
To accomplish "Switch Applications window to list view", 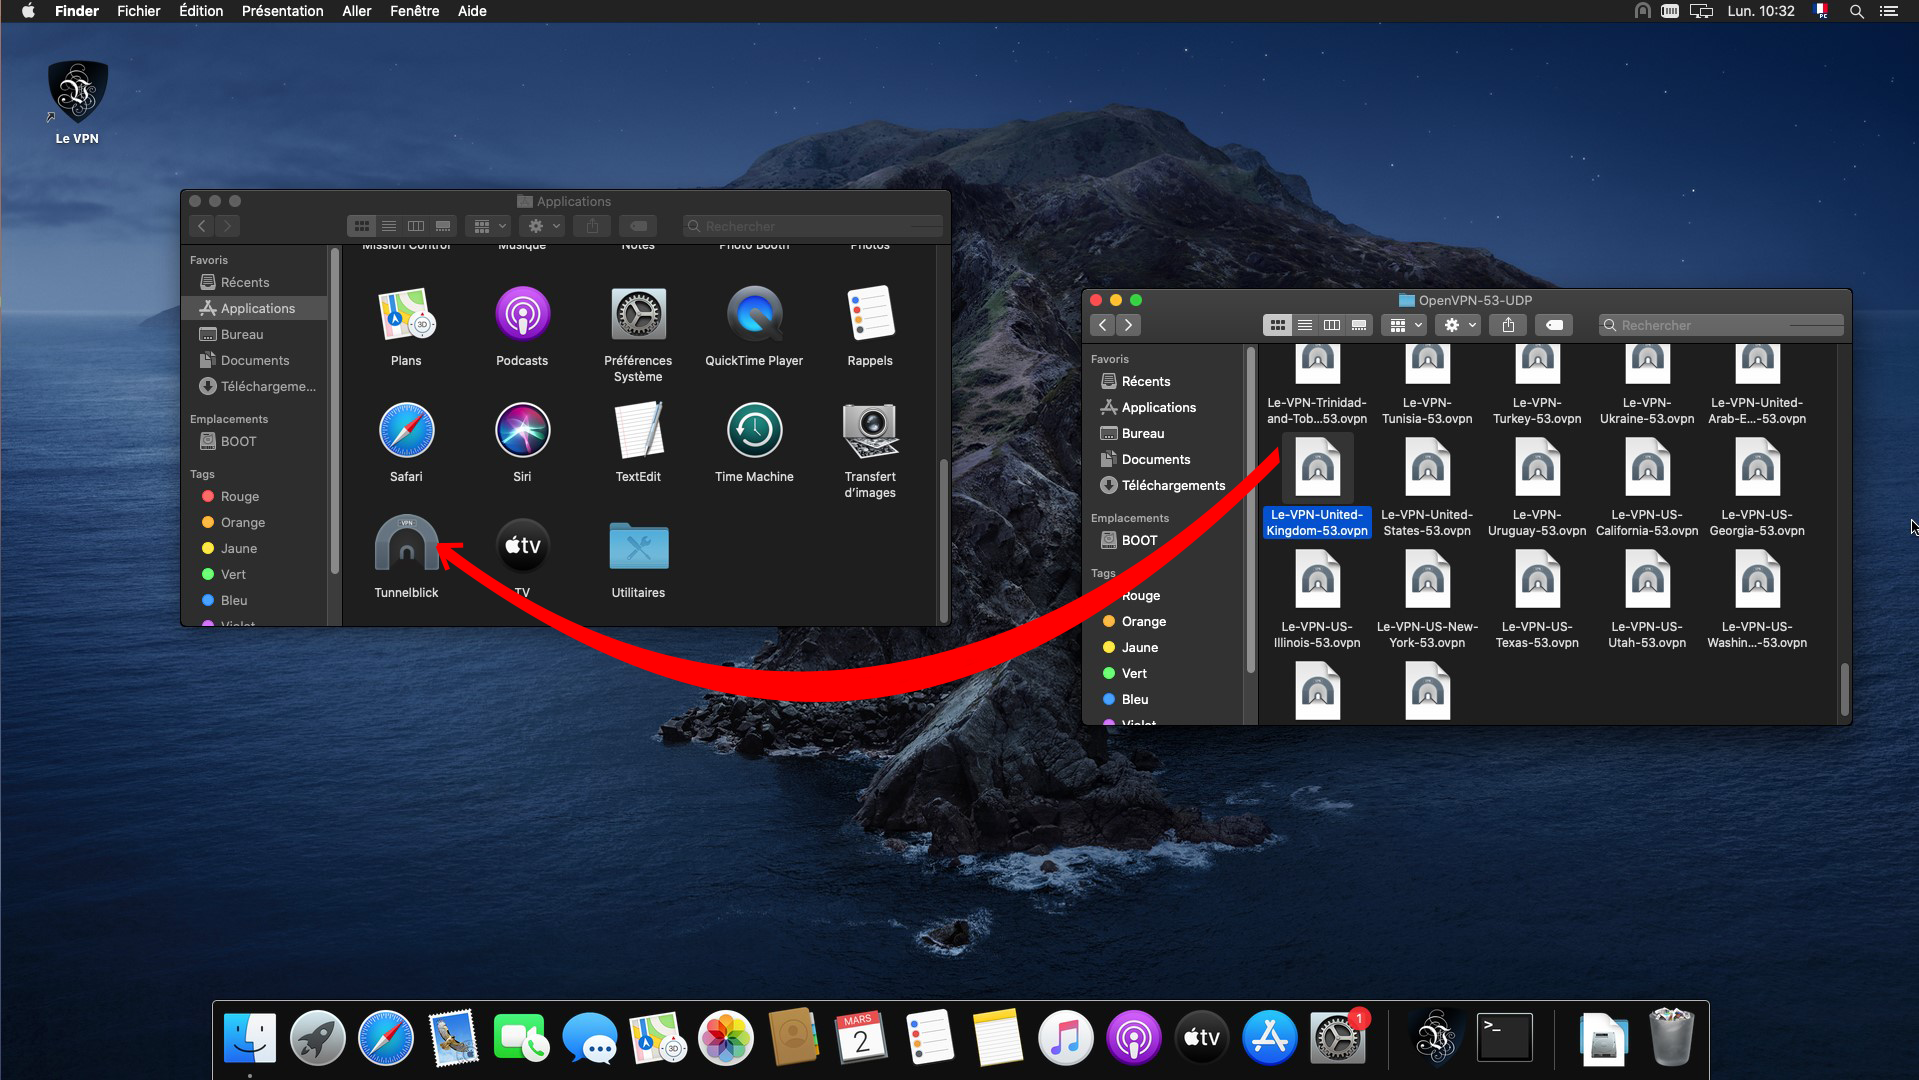I will pyautogui.click(x=388, y=226).
